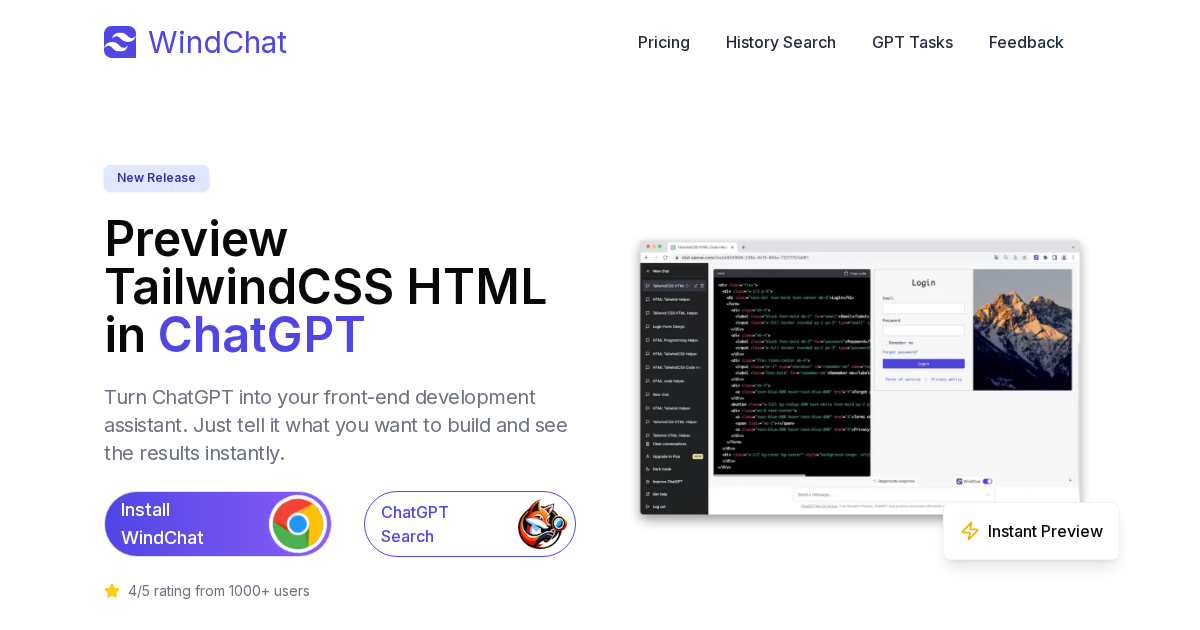The image size is (1200, 630).
Task: Go to History Search page
Action: [781, 42]
